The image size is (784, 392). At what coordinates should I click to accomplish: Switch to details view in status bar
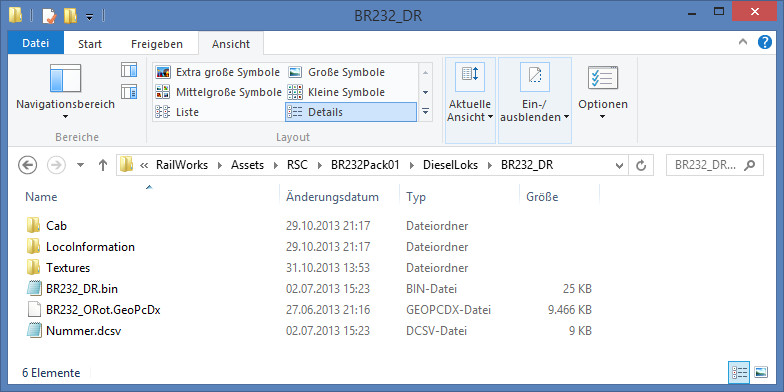click(740, 372)
